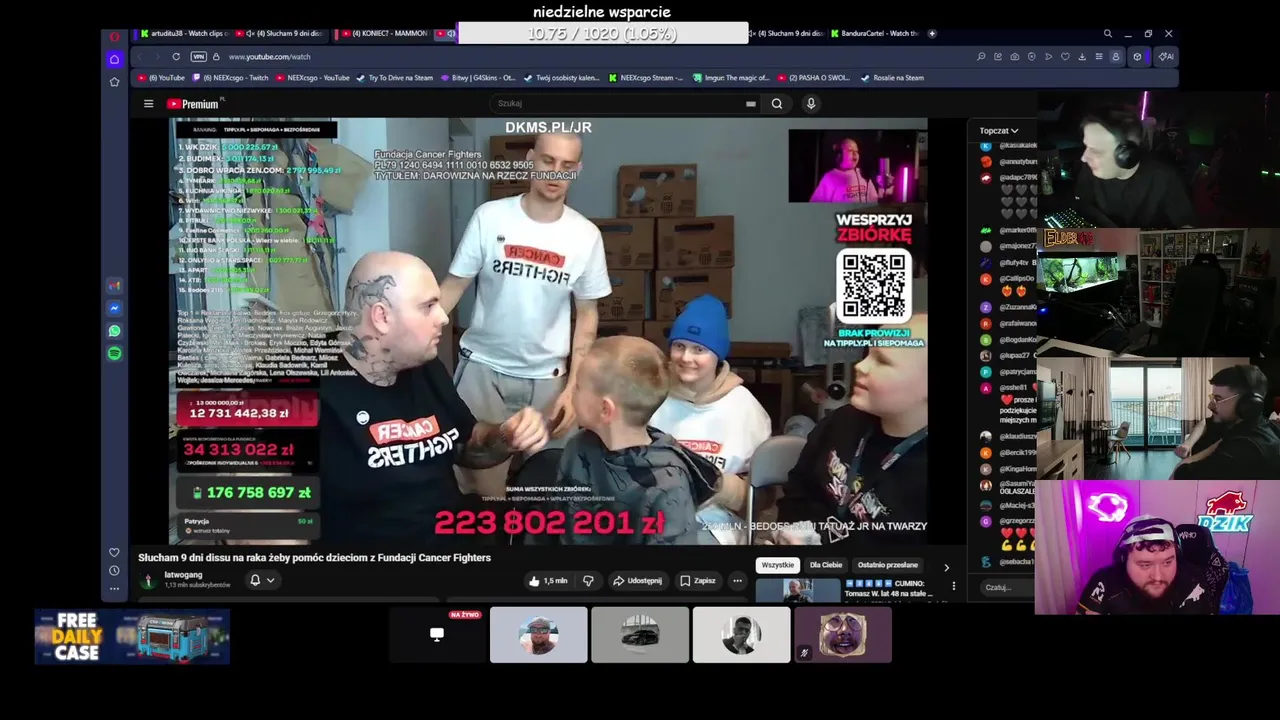Open video more actions three-dots button
1280x720 pixels.
[737, 580]
